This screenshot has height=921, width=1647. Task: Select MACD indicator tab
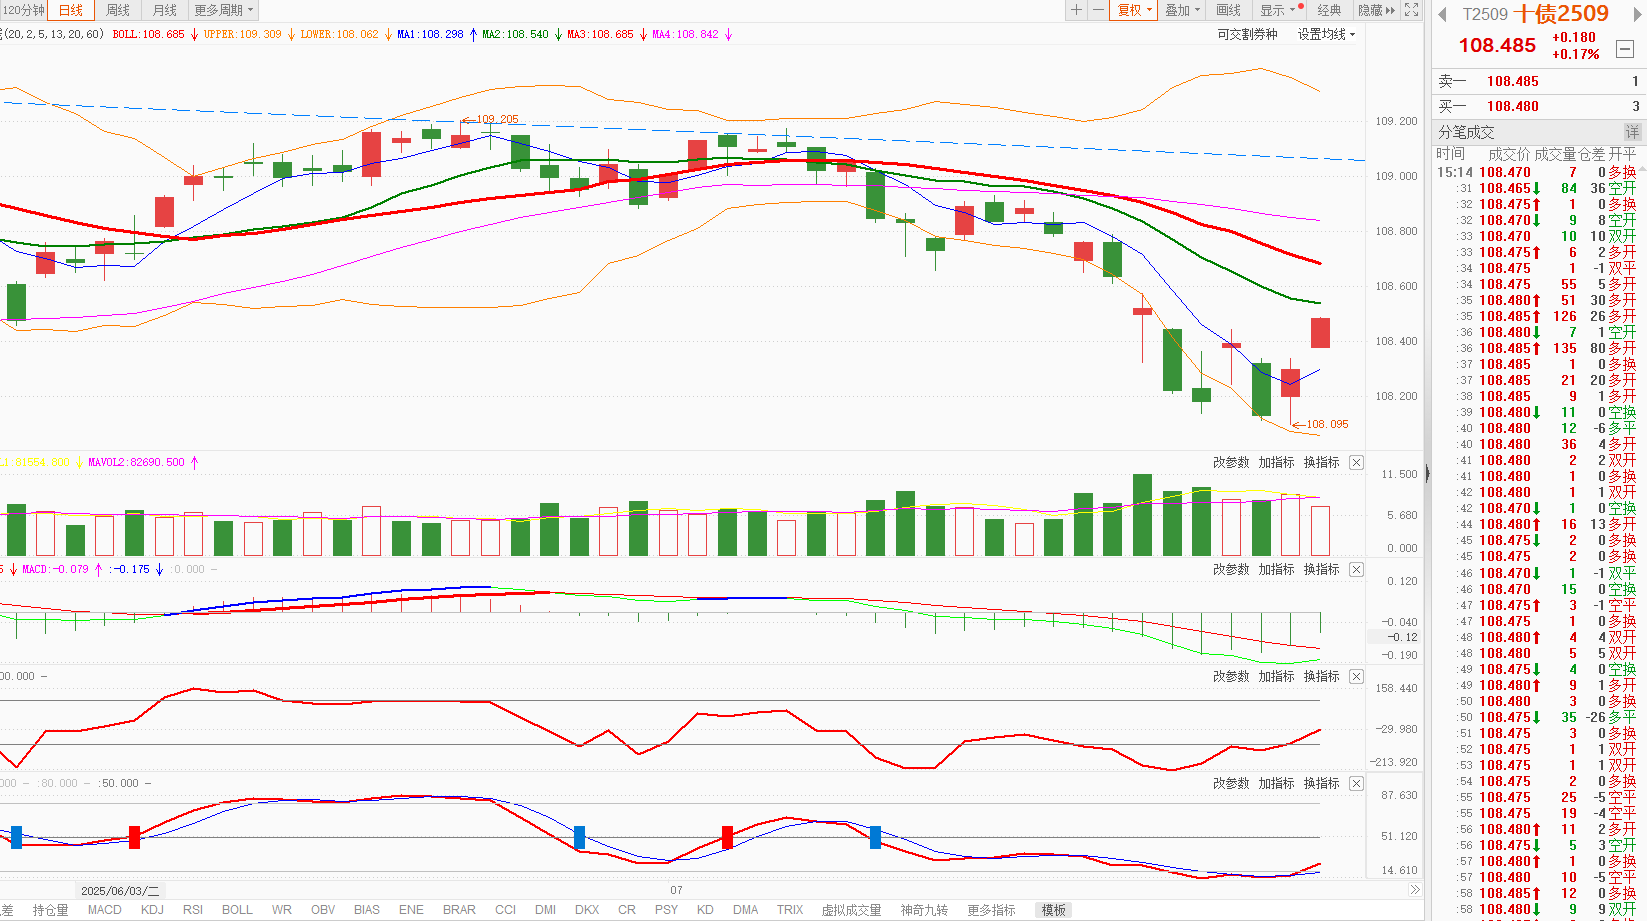pyautogui.click(x=104, y=910)
